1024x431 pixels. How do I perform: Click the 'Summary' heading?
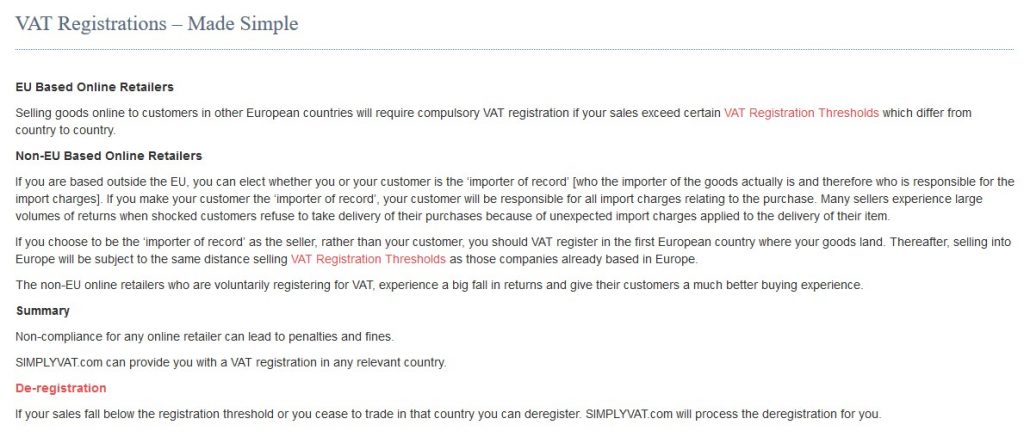(42, 311)
